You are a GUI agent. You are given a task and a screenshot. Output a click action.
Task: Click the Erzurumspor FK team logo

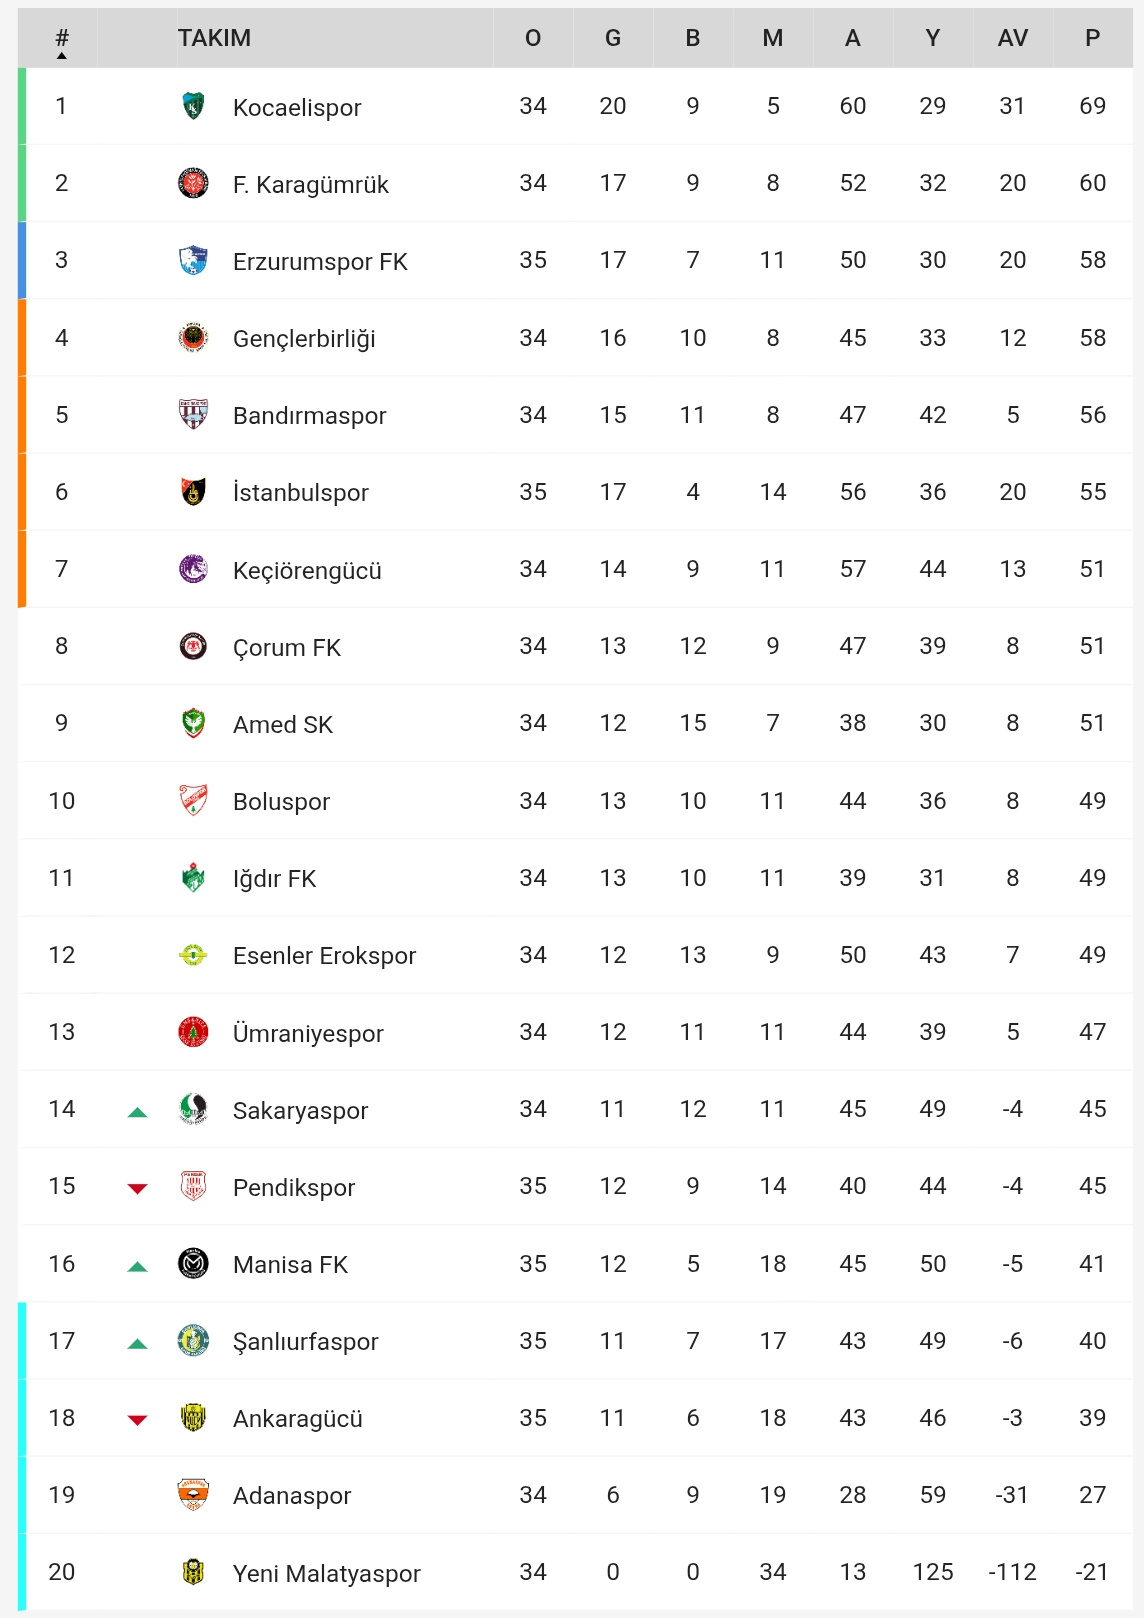tap(193, 260)
